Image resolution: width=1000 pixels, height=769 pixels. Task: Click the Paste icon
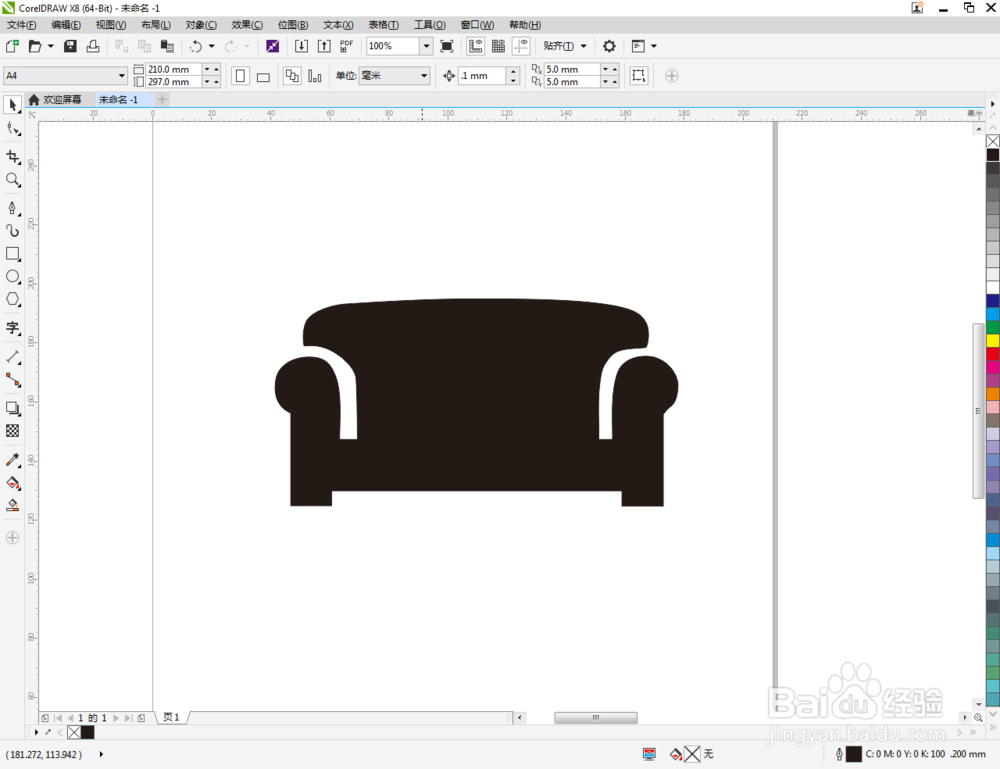(x=167, y=46)
